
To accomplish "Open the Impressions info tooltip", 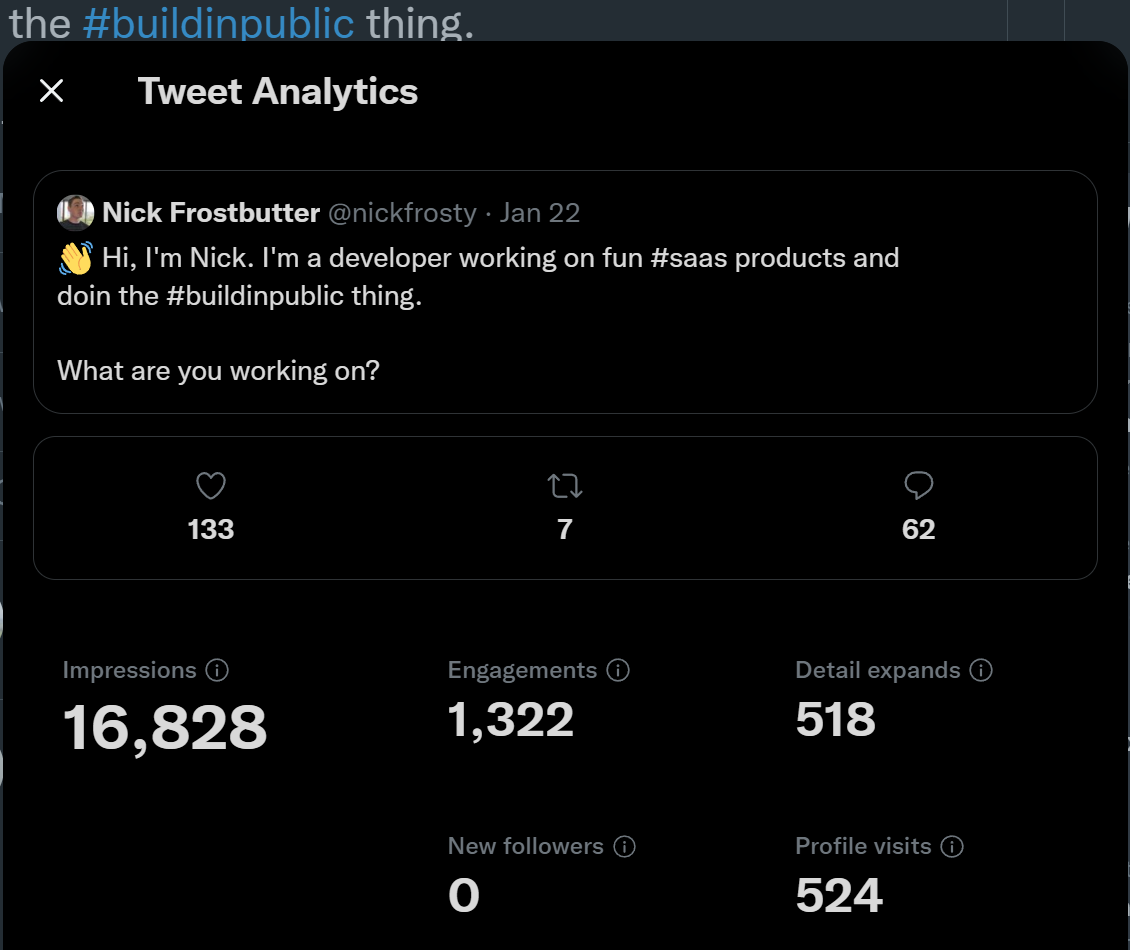I will [218, 671].
